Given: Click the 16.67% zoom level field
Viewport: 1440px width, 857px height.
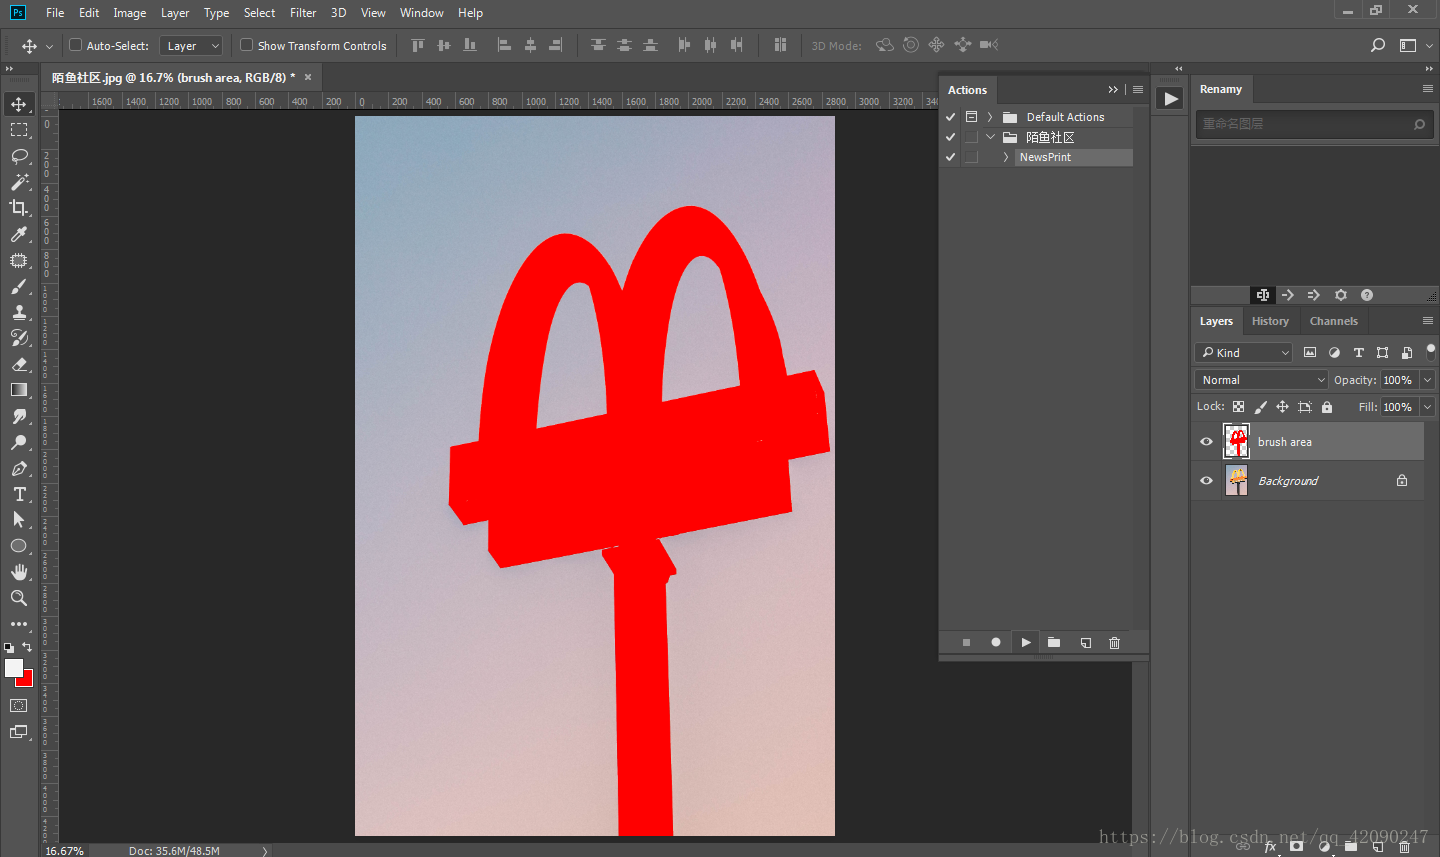Looking at the screenshot, I should pos(65,850).
